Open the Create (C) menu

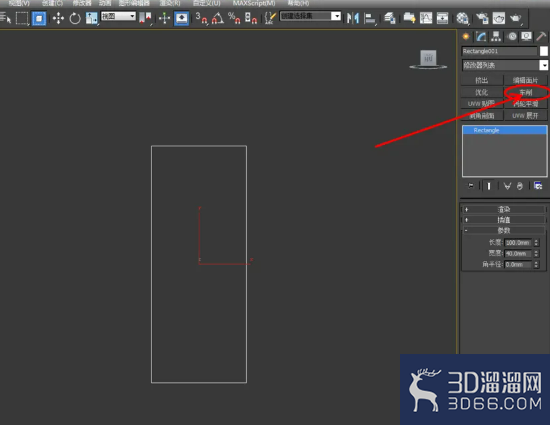(52, 3)
